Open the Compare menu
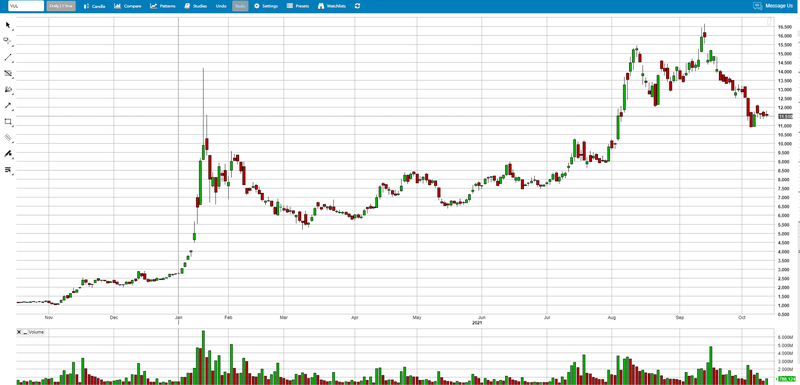The height and width of the screenshot is (385, 800). (128, 6)
